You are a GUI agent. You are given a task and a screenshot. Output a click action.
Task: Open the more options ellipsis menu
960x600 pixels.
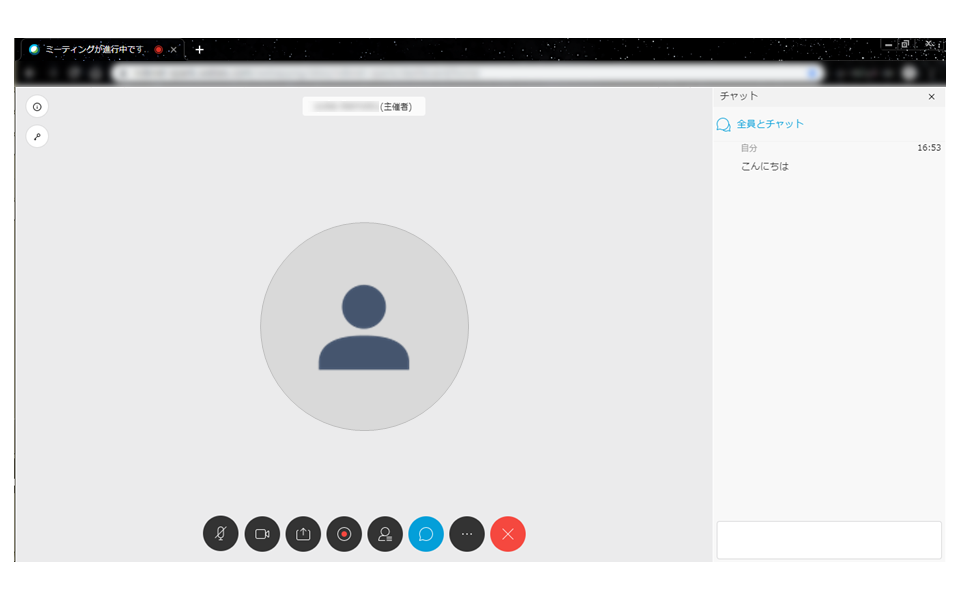click(467, 534)
